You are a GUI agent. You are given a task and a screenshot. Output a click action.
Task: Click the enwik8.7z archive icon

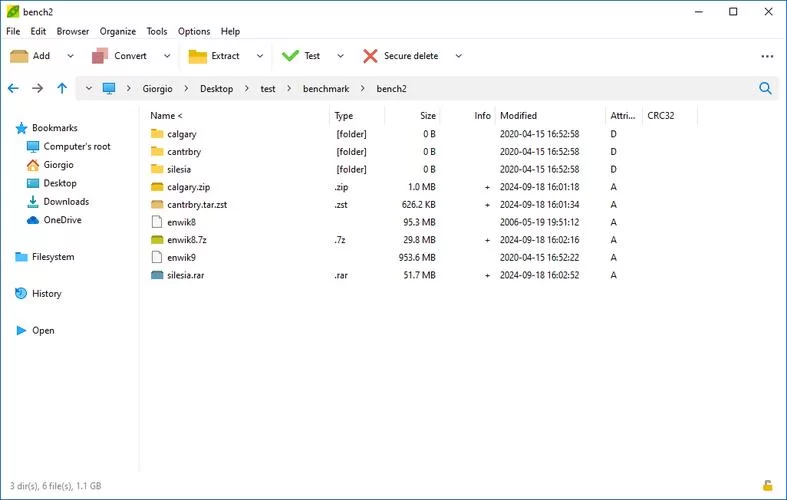(x=157, y=239)
